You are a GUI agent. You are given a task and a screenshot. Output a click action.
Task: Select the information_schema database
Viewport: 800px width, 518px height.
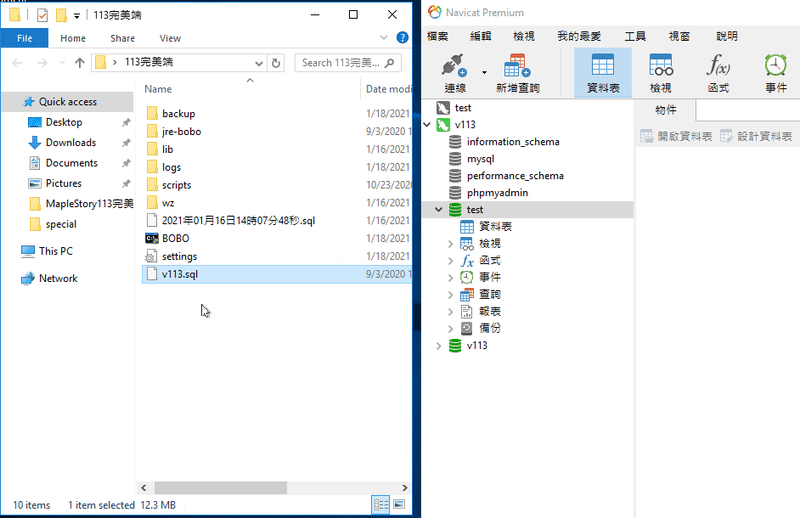tap(513, 142)
